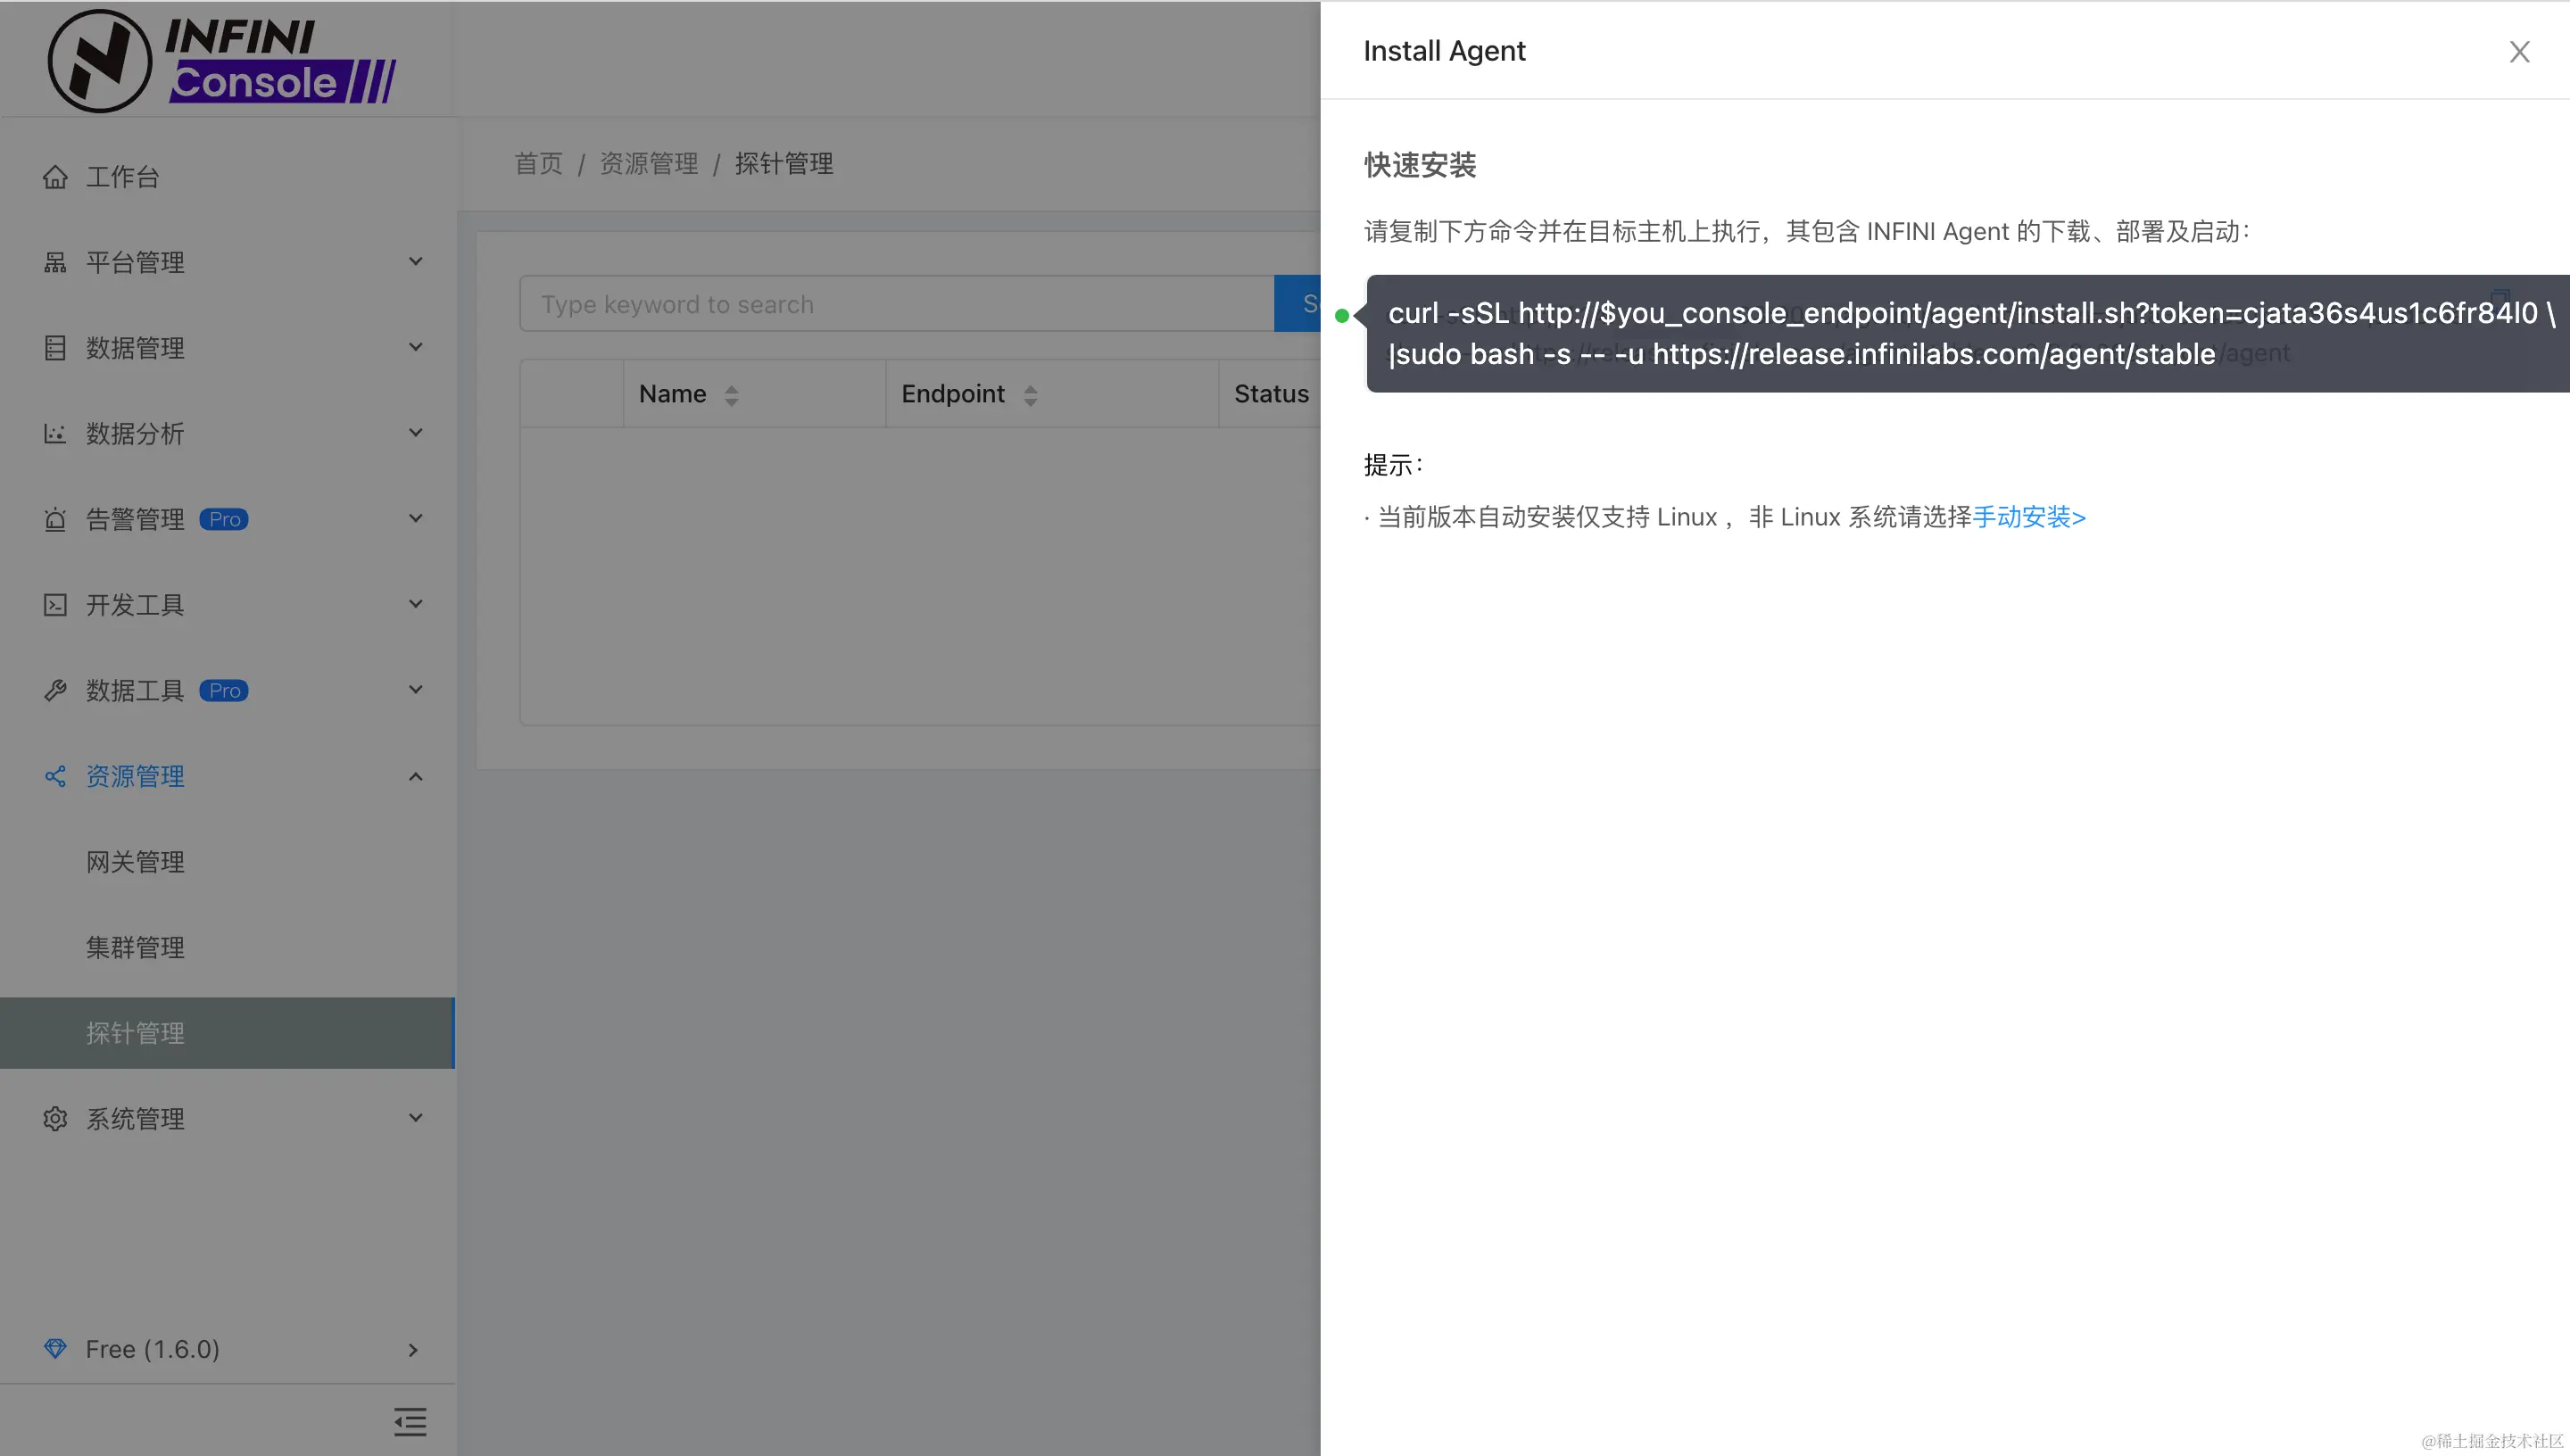
Task: Expand the Free (1.6.0) license arrow
Action: pos(413,1349)
